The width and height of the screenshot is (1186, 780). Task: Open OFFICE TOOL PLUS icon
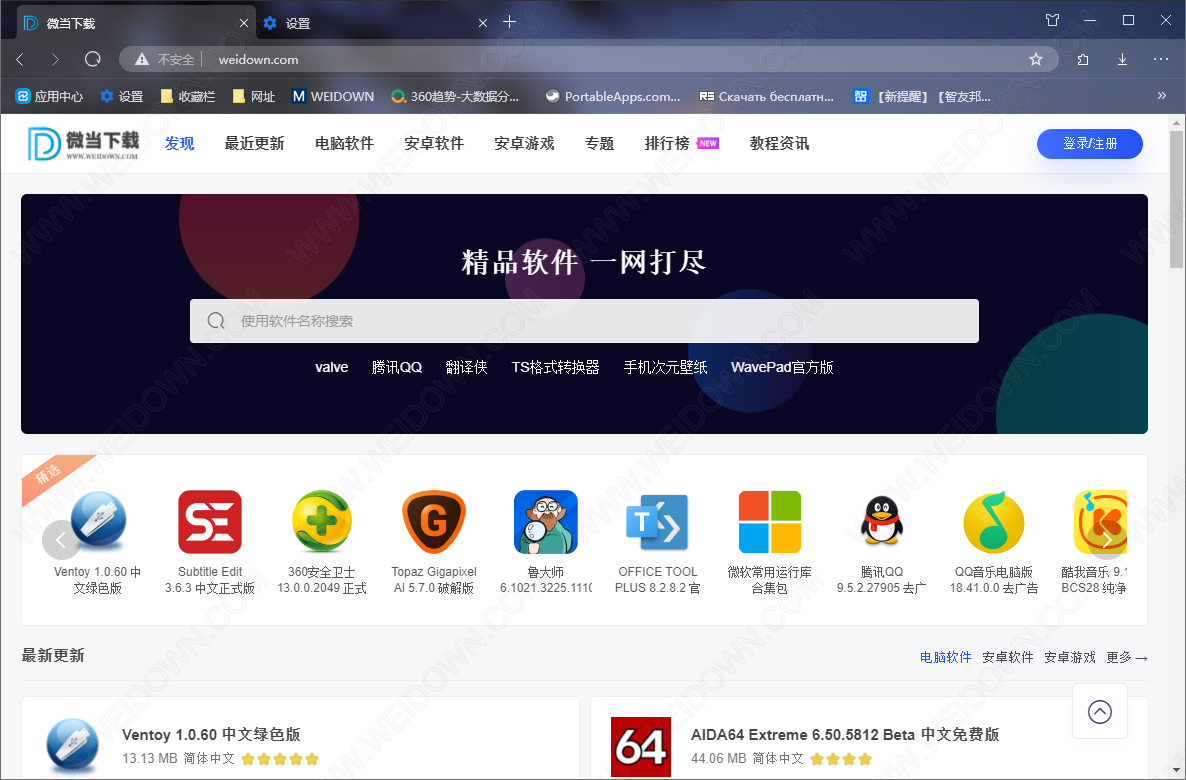(x=657, y=521)
